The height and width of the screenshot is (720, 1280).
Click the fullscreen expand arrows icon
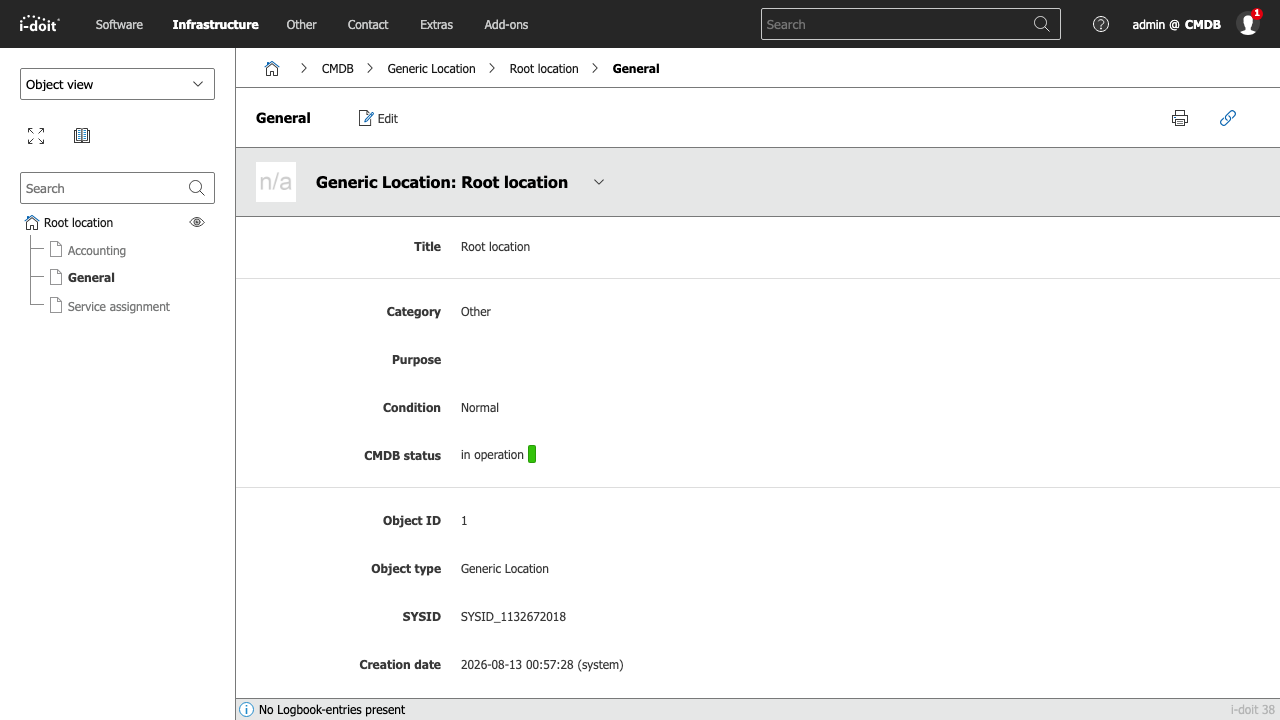tap(36, 136)
